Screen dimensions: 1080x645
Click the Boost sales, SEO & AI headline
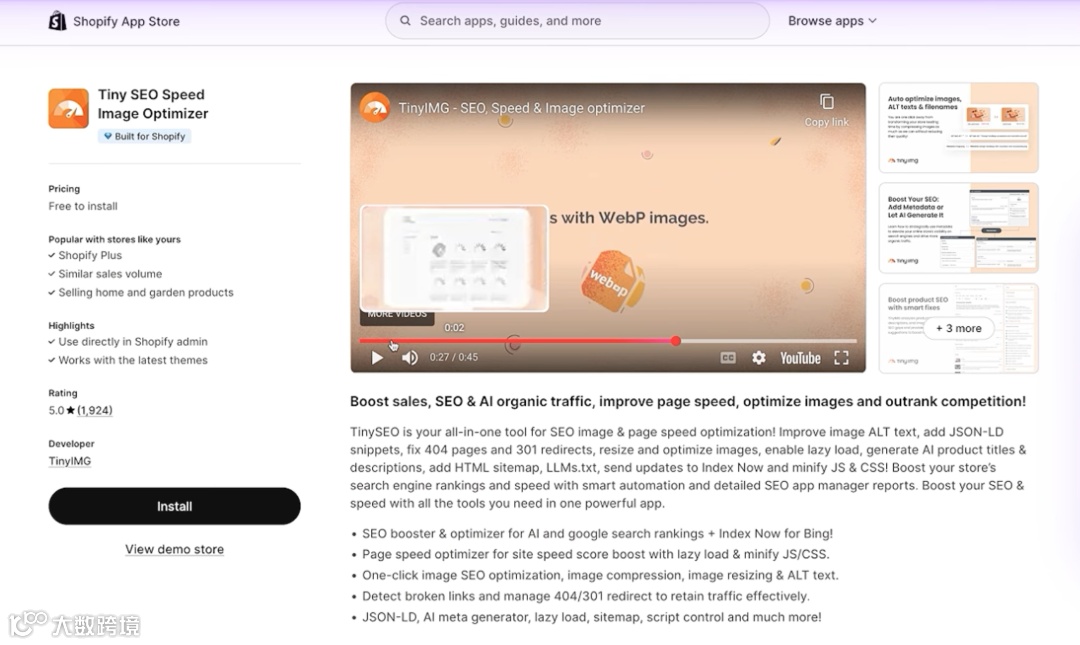688,401
